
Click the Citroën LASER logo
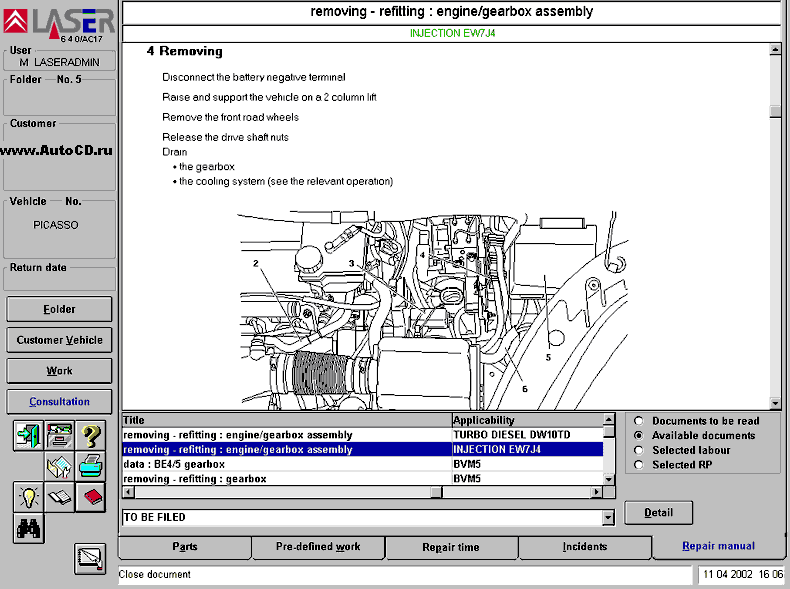click(59, 22)
